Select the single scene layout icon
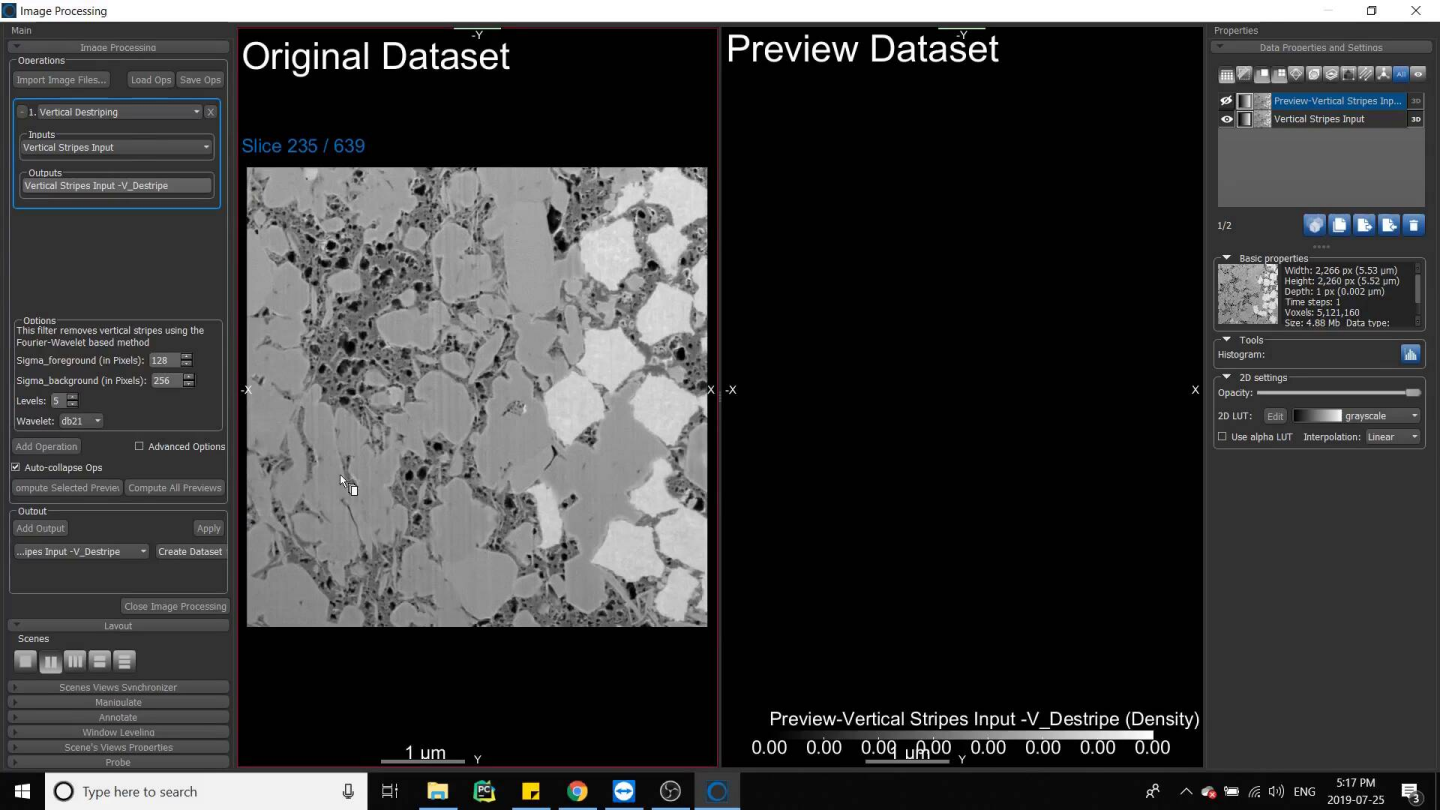The image size is (1440, 810). (x=25, y=661)
